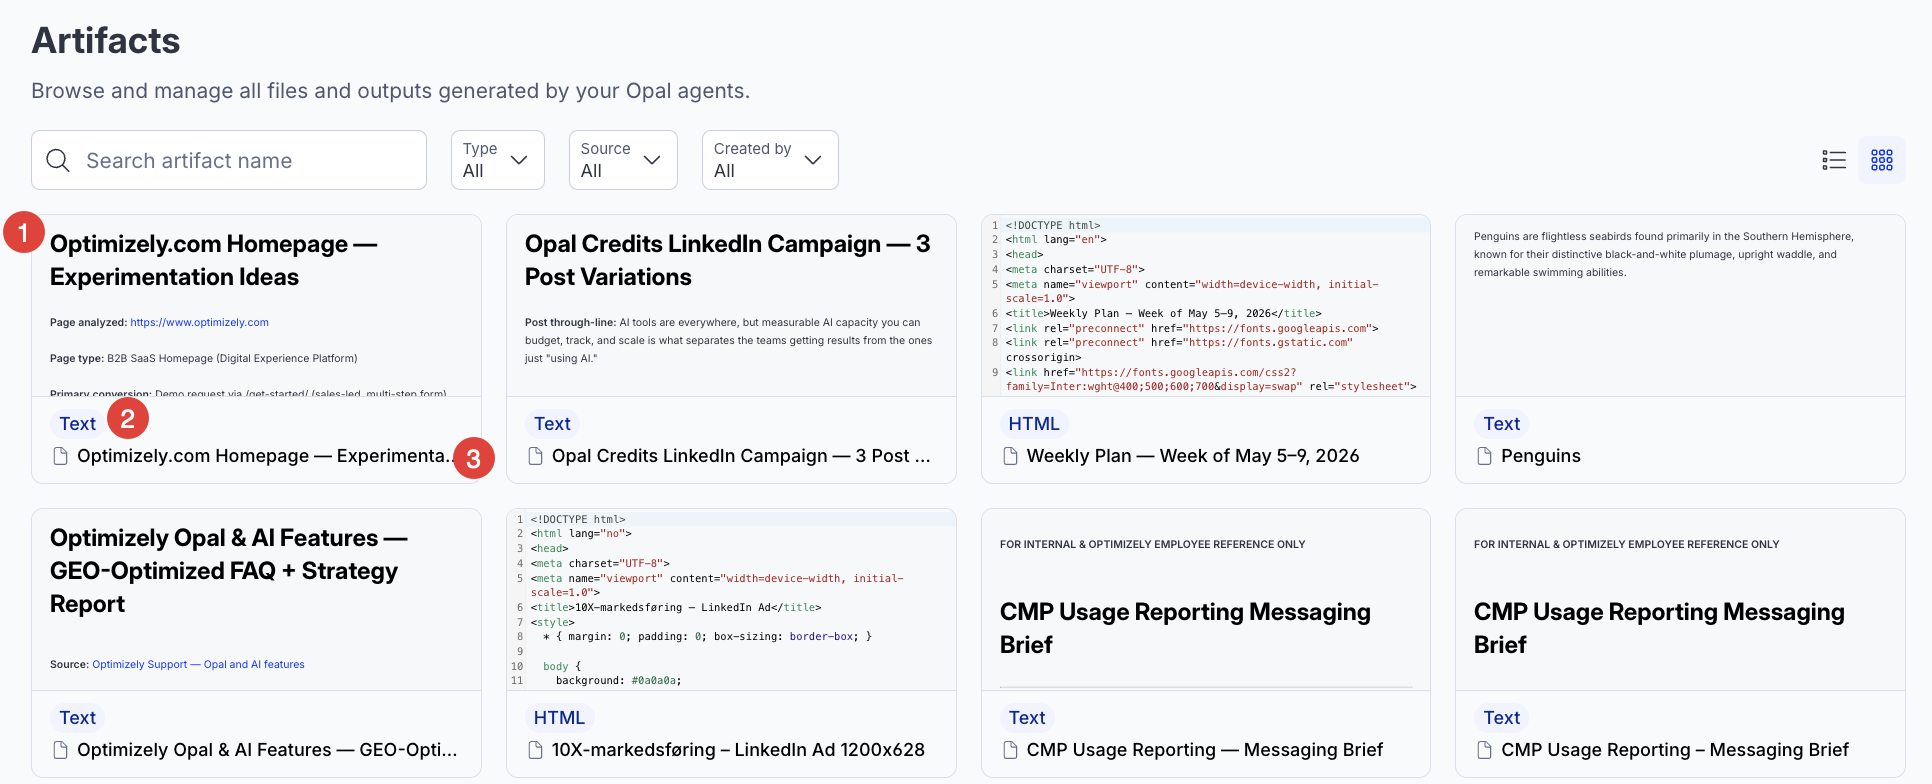1932x784 pixels.
Task: Click Text tag on Optimizely Opal & AI card
Action: tap(77, 718)
